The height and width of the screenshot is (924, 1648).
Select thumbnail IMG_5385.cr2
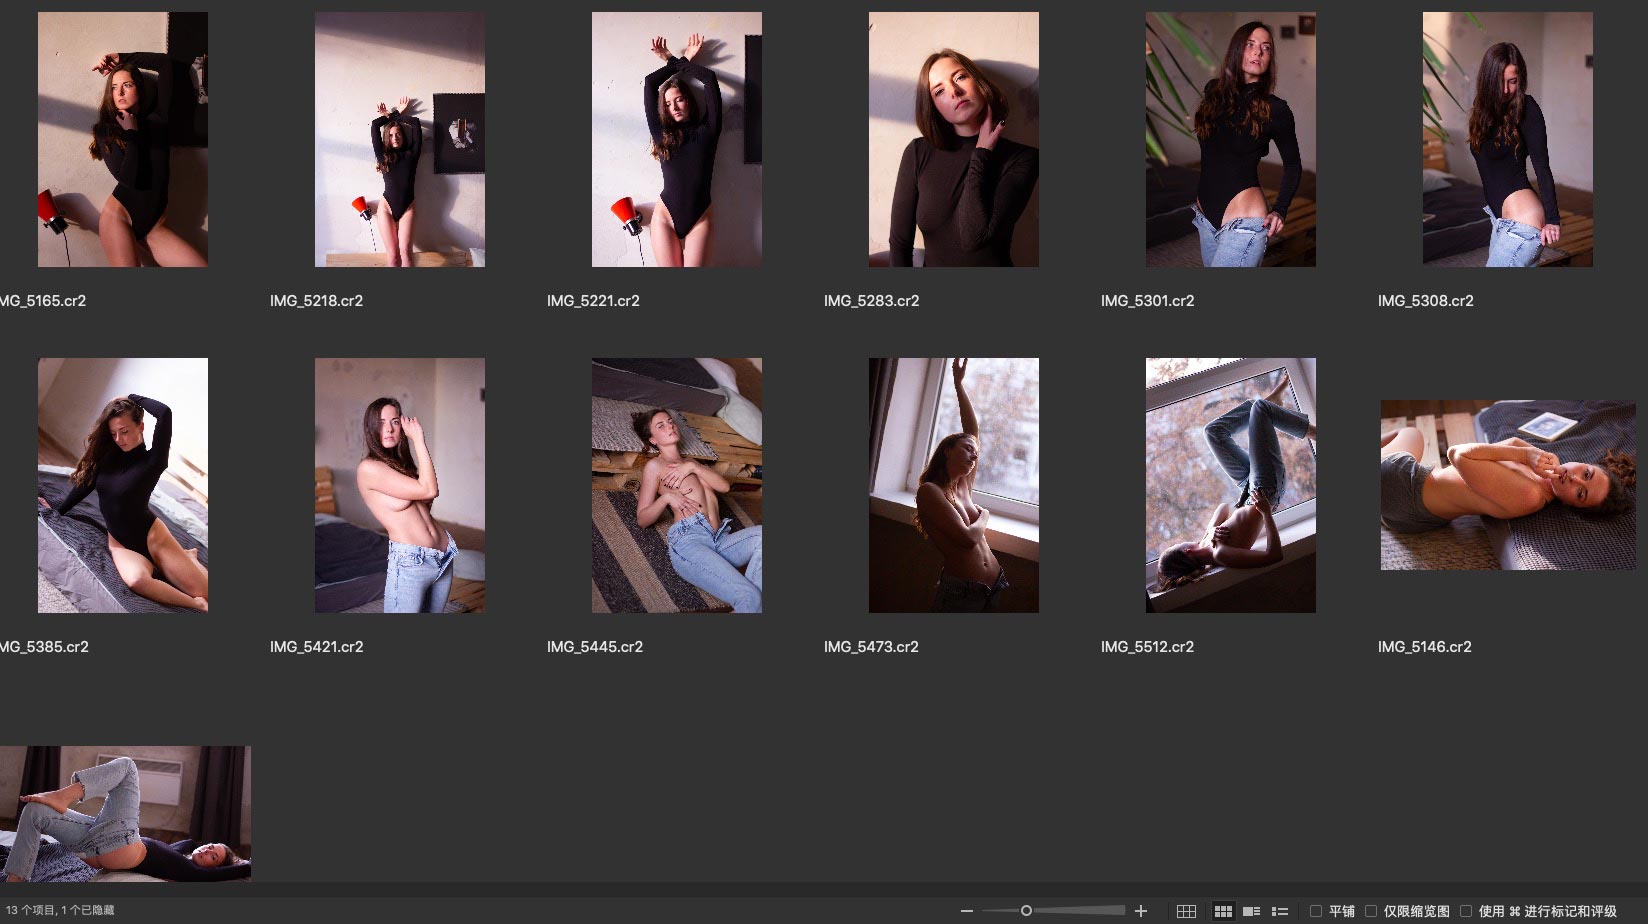point(122,485)
